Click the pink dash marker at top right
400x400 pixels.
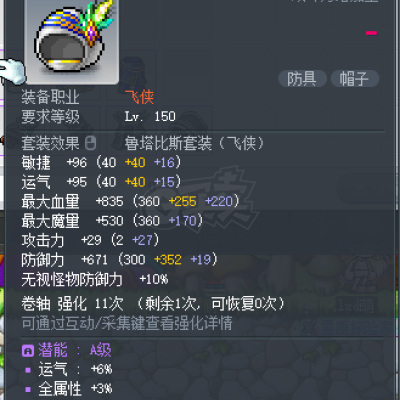click(371, 33)
